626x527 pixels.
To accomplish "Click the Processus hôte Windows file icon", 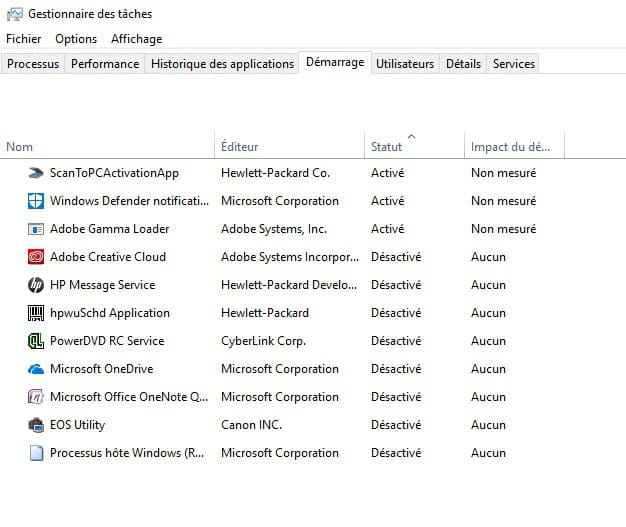I will [x=36, y=453].
